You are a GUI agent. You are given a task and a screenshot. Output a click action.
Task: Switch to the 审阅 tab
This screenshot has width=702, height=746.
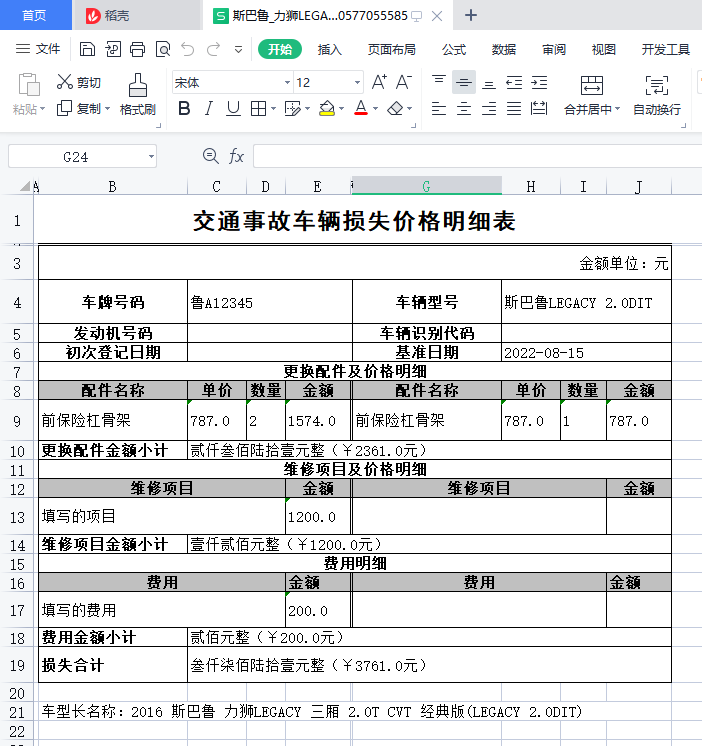[x=554, y=49]
